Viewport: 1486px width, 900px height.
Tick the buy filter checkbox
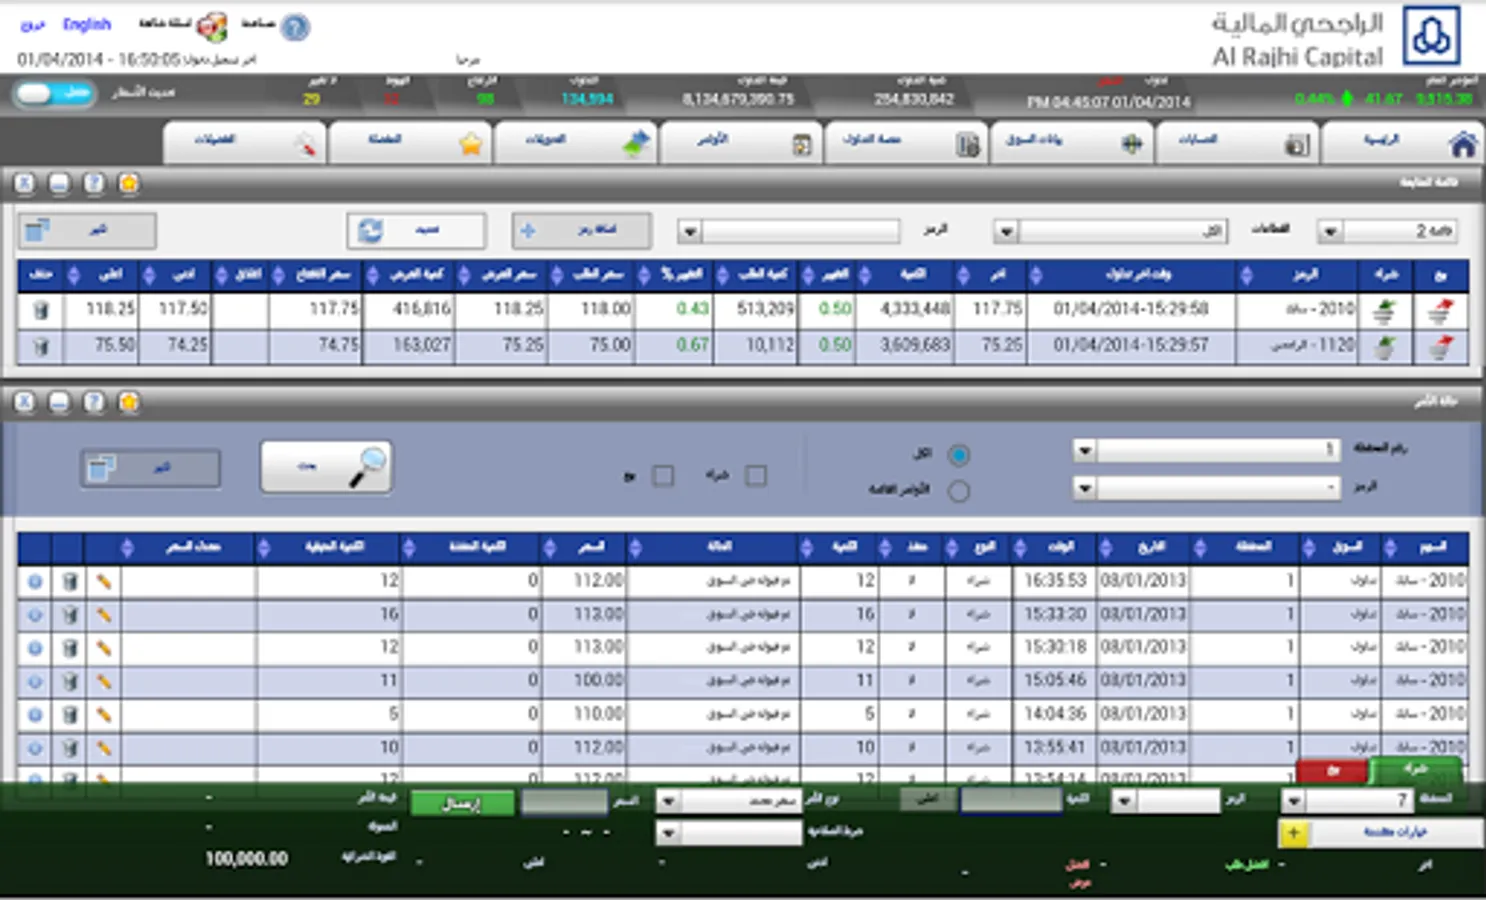756,476
